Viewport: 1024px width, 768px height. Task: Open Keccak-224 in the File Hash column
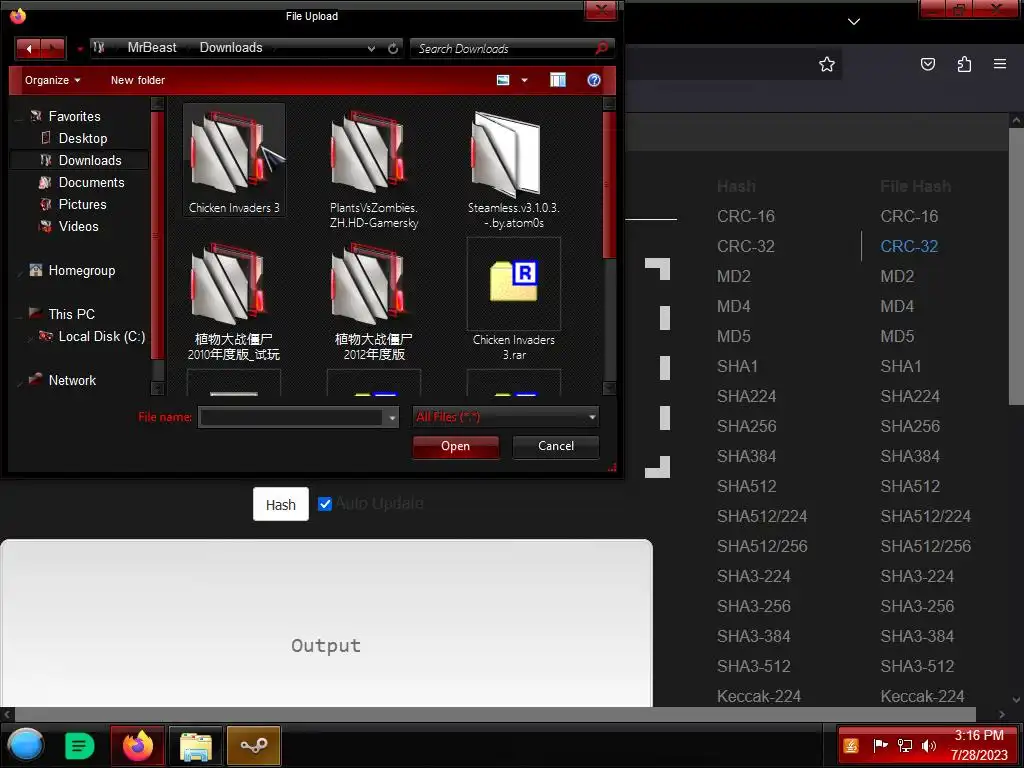click(922, 696)
